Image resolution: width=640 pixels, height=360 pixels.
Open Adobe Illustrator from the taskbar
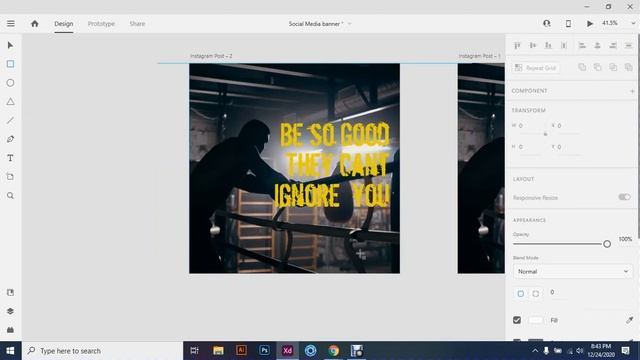tap(241, 350)
